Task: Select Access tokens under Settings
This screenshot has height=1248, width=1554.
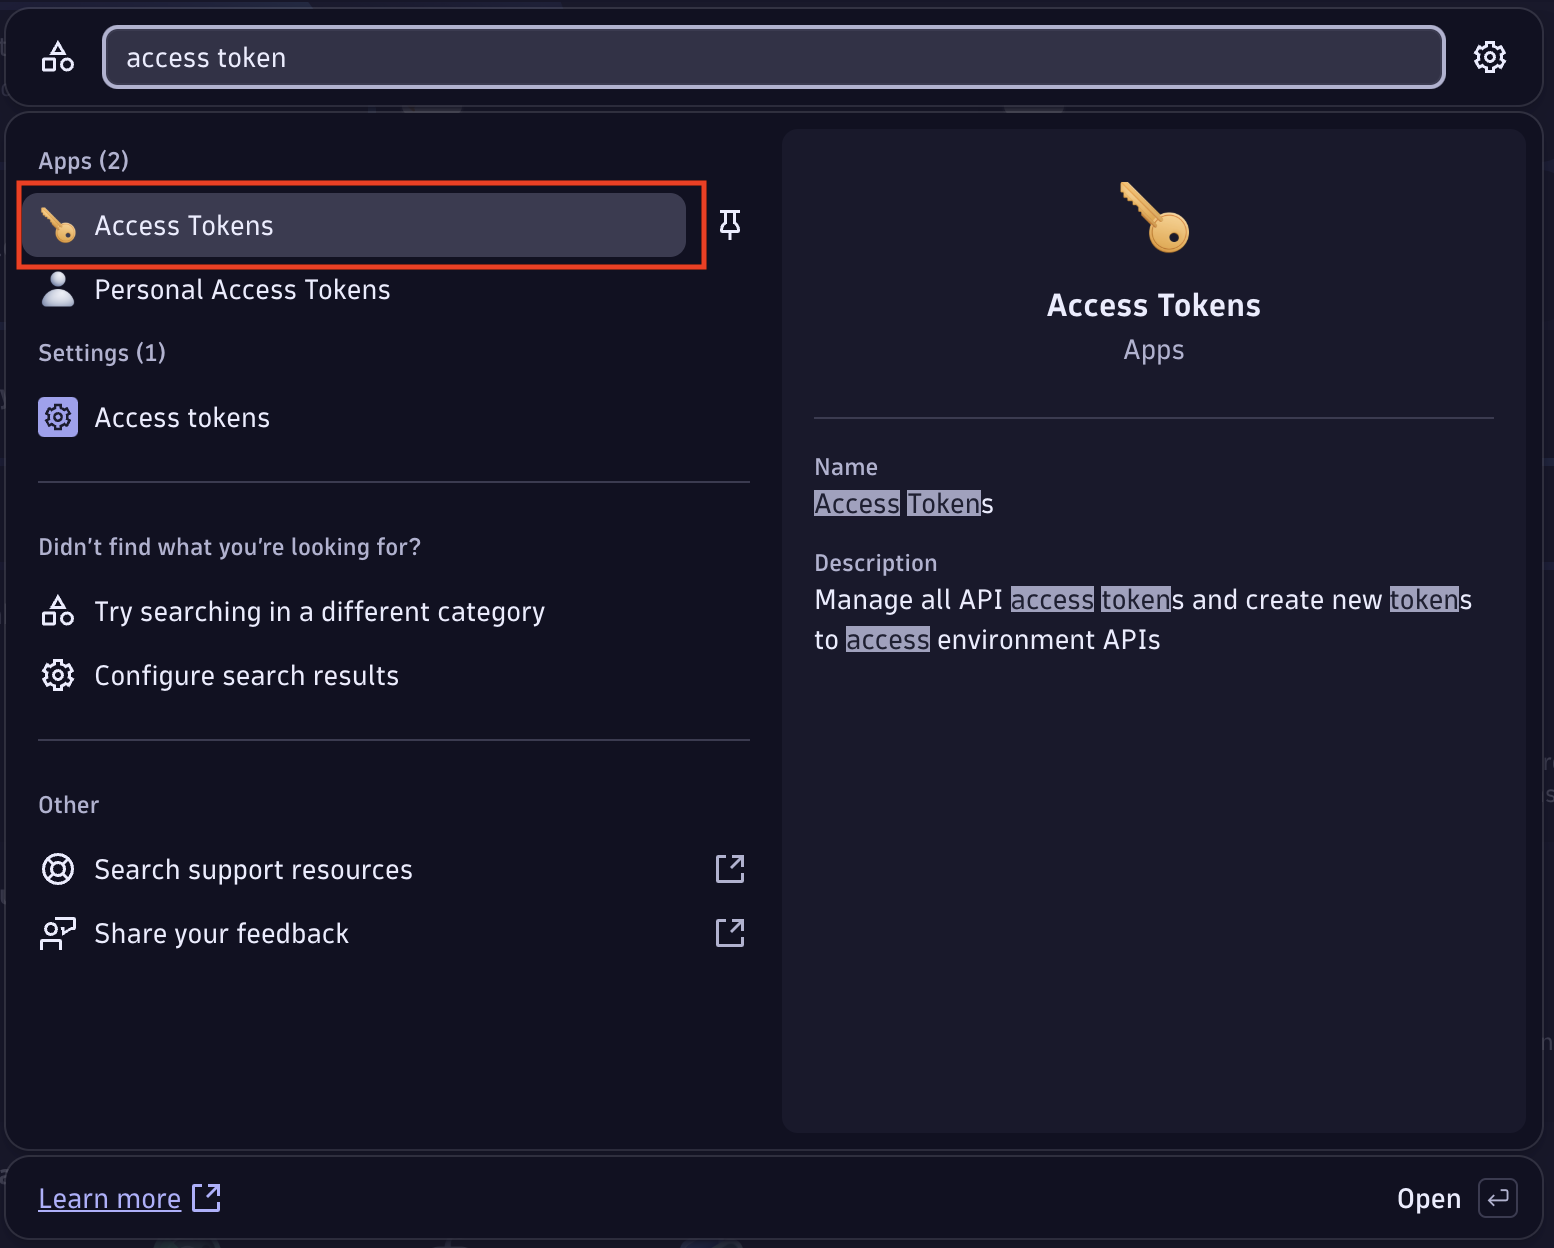Action: tap(182, 417)
